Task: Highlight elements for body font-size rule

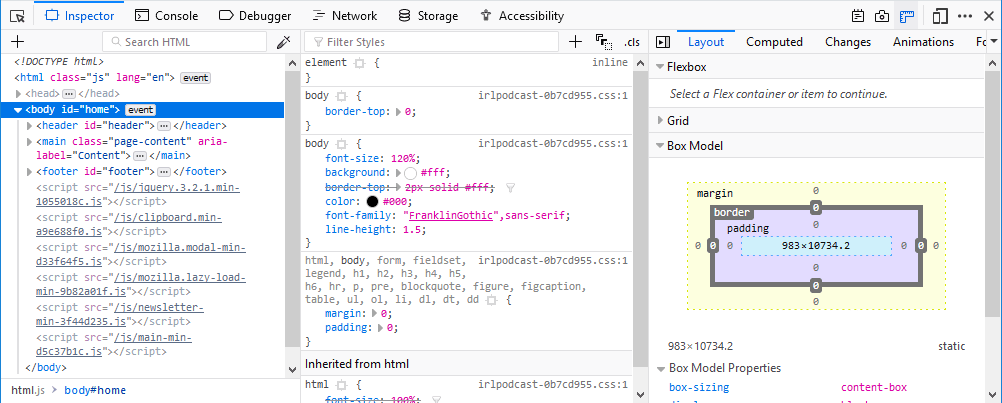Action: (341, 144)
